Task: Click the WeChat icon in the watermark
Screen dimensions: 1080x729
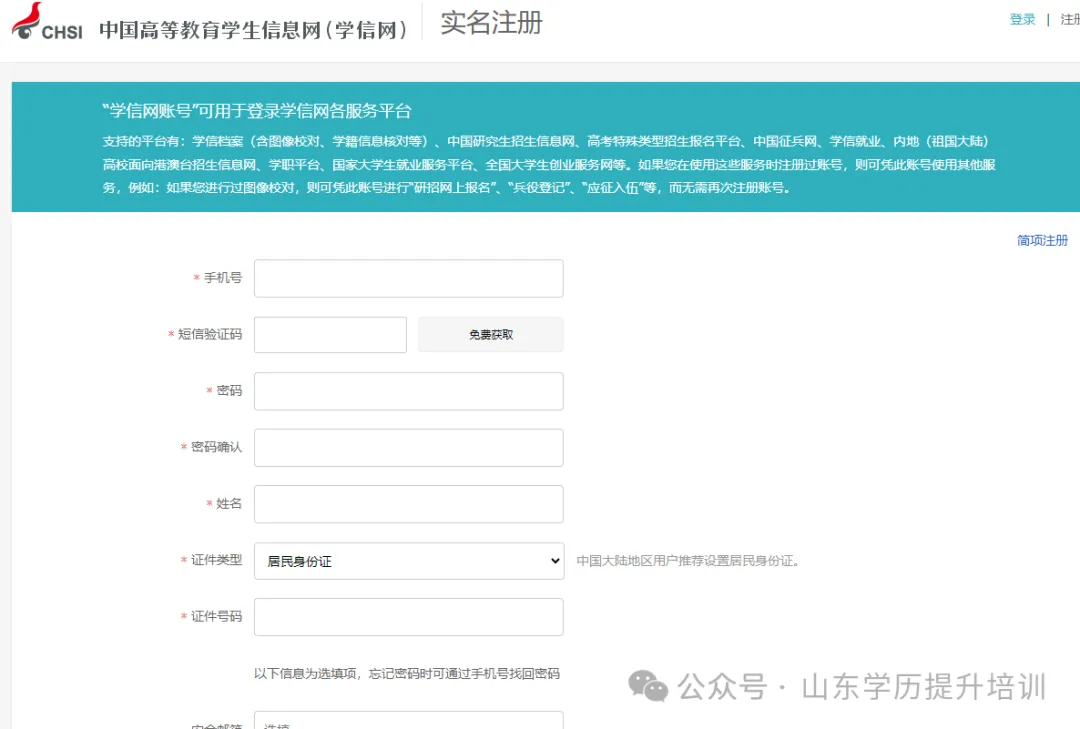Action: pos(648,686)
